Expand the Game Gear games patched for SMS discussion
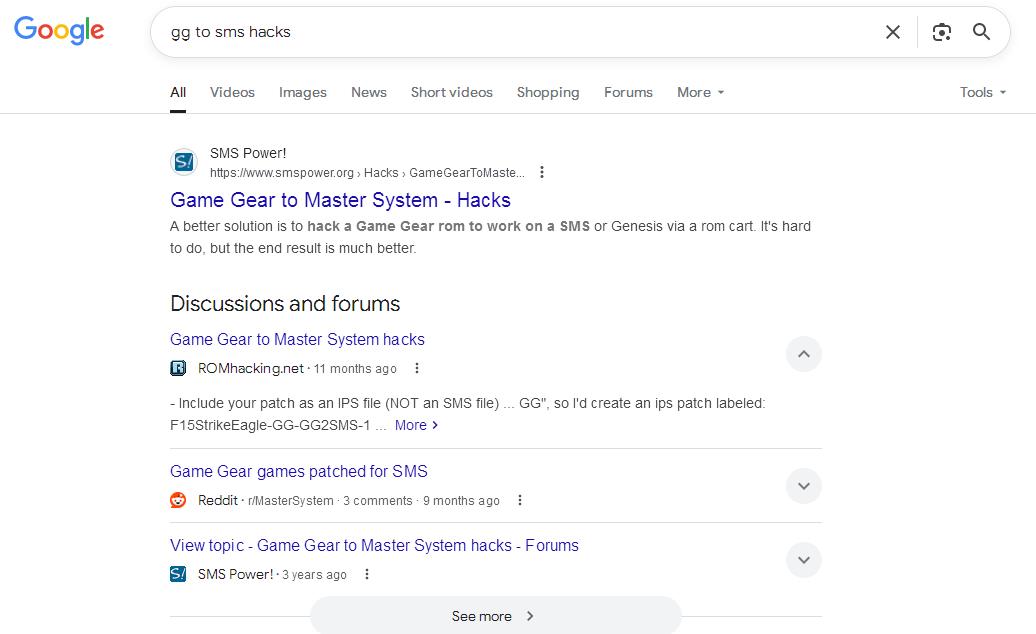Viewport: 1036px width, 634px height. pos(803,486)
